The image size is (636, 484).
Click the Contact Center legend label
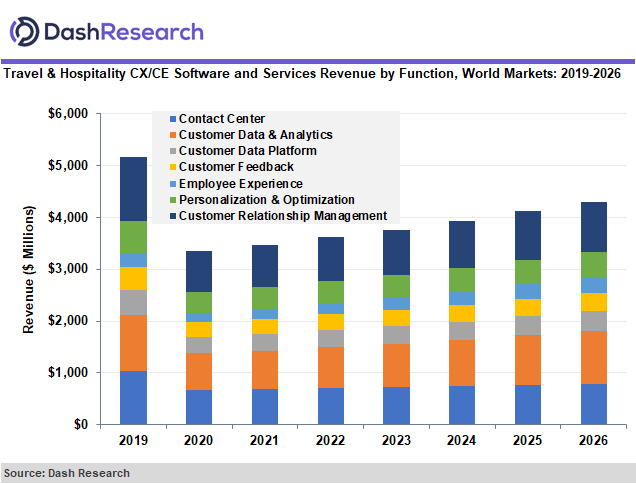[221, 119]
